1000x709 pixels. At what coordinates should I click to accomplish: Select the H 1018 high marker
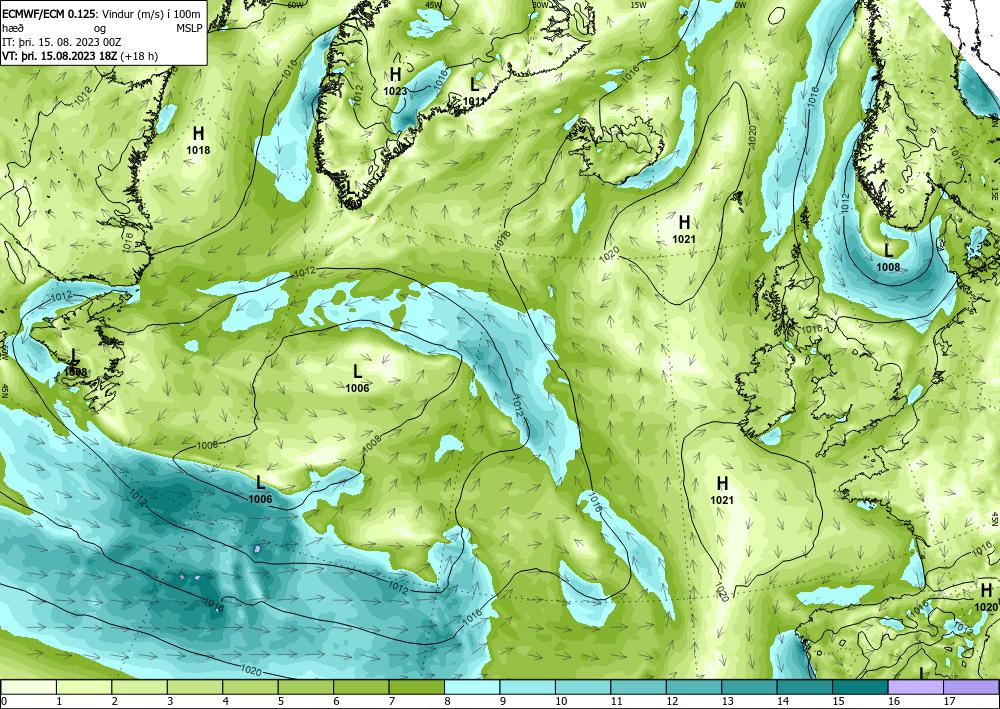point(198,140)
